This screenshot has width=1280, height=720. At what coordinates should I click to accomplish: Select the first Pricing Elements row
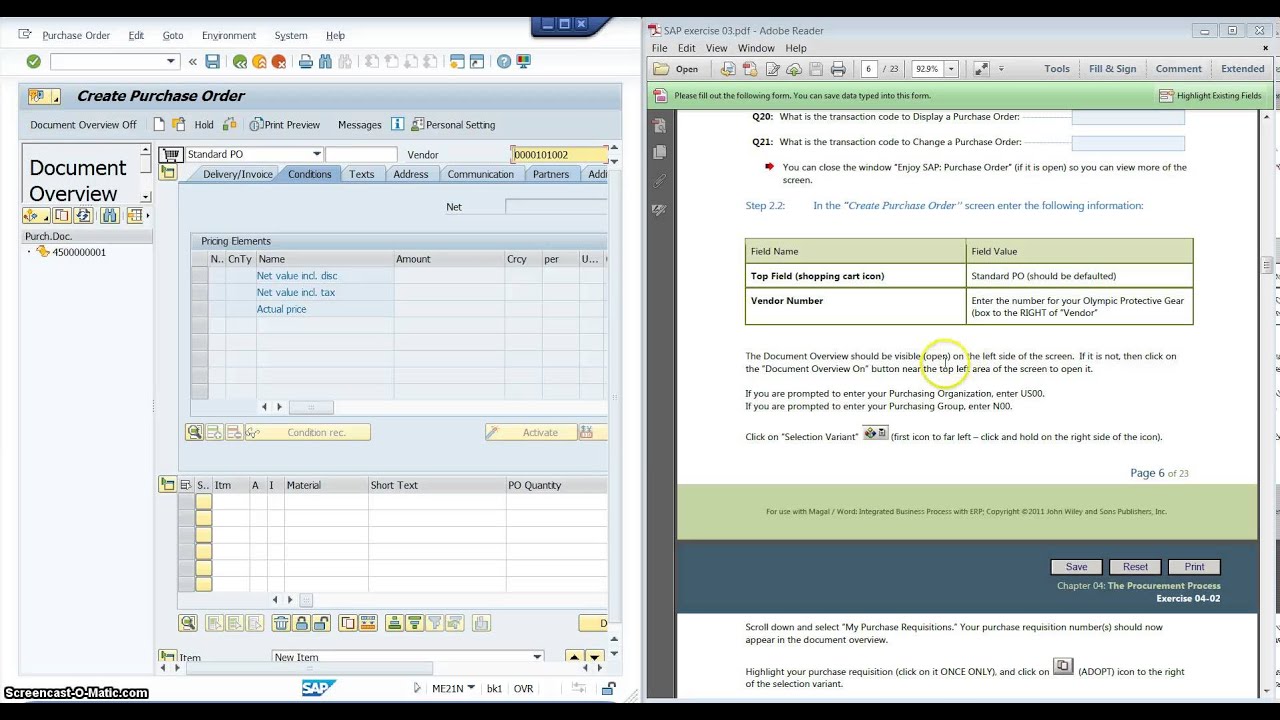click(x=199, y=276)
